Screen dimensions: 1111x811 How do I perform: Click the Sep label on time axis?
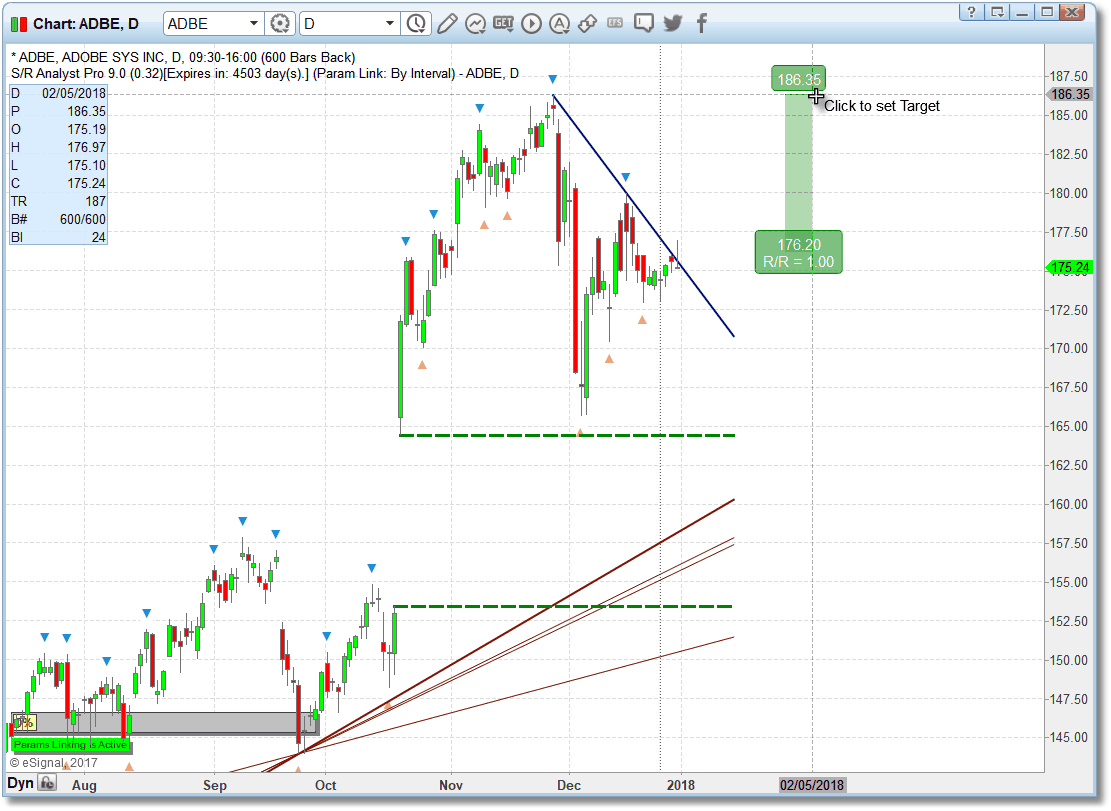[215, 785]
